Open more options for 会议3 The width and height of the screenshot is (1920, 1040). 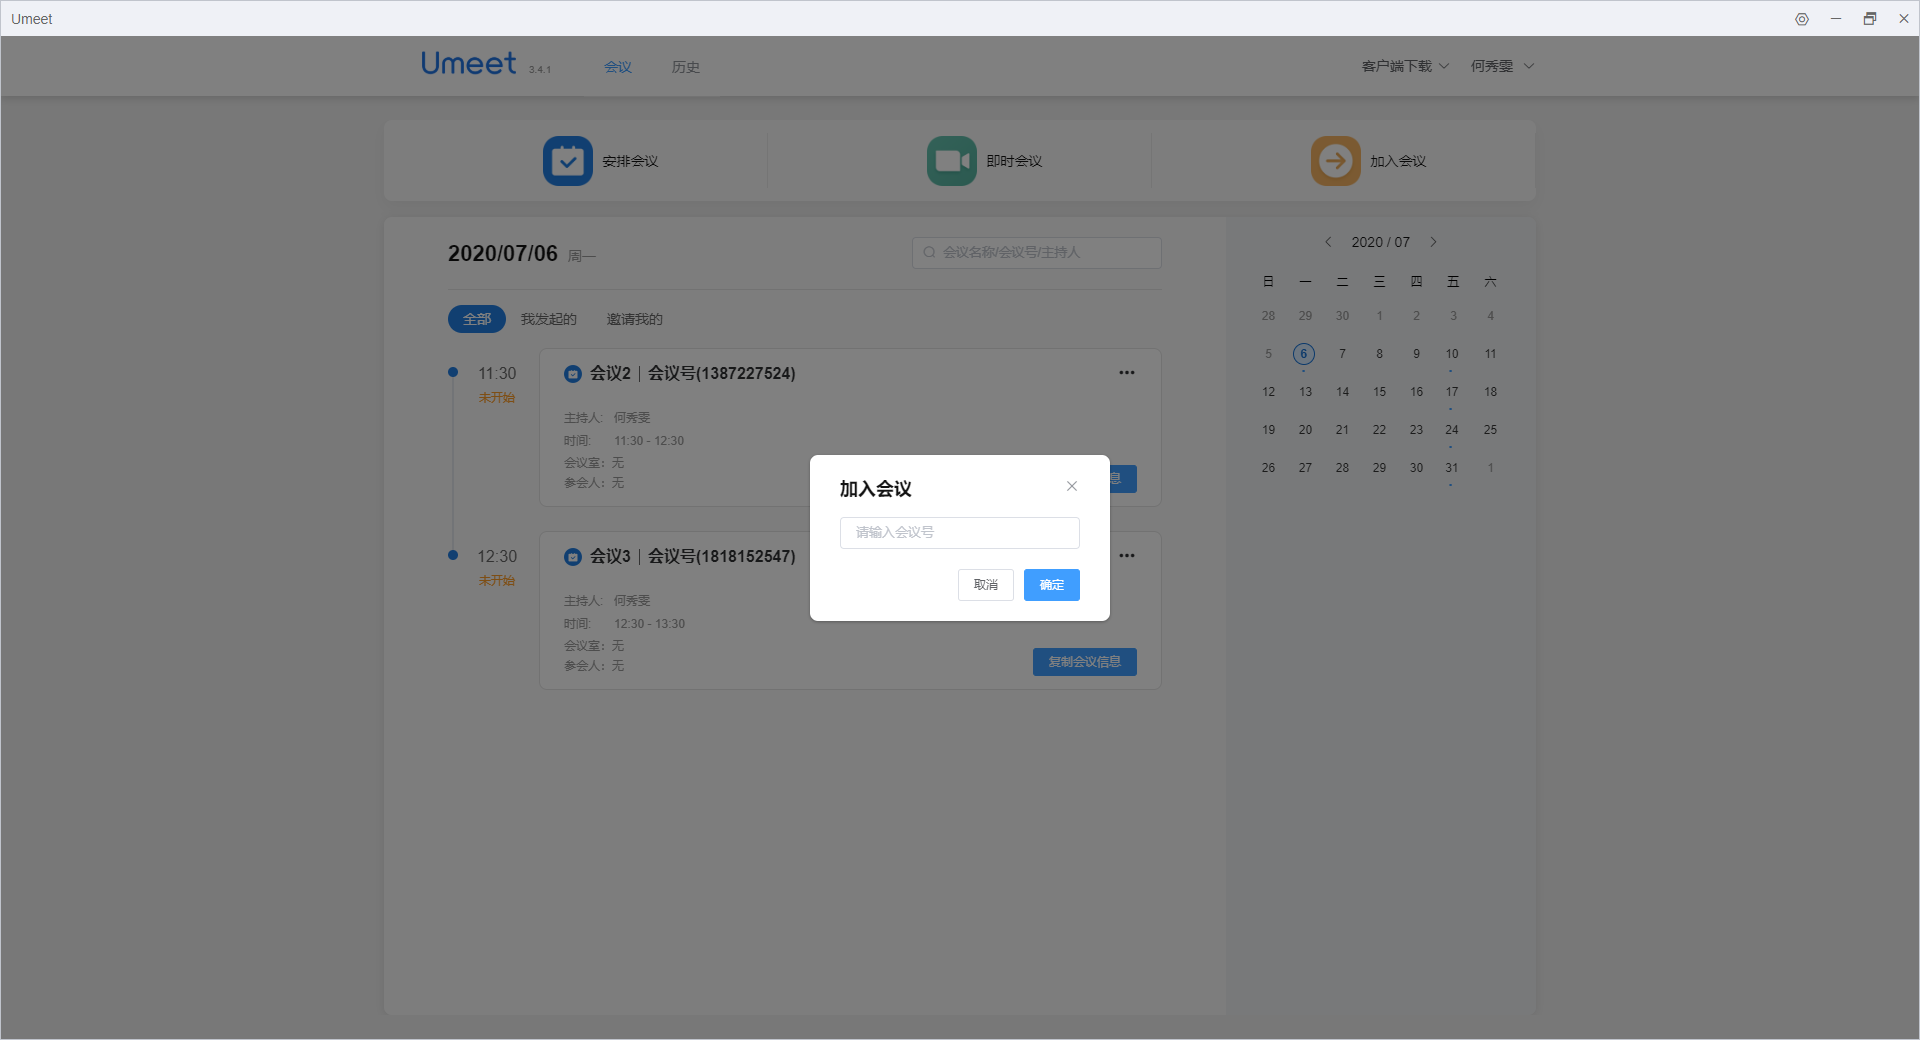(1126, 555)
